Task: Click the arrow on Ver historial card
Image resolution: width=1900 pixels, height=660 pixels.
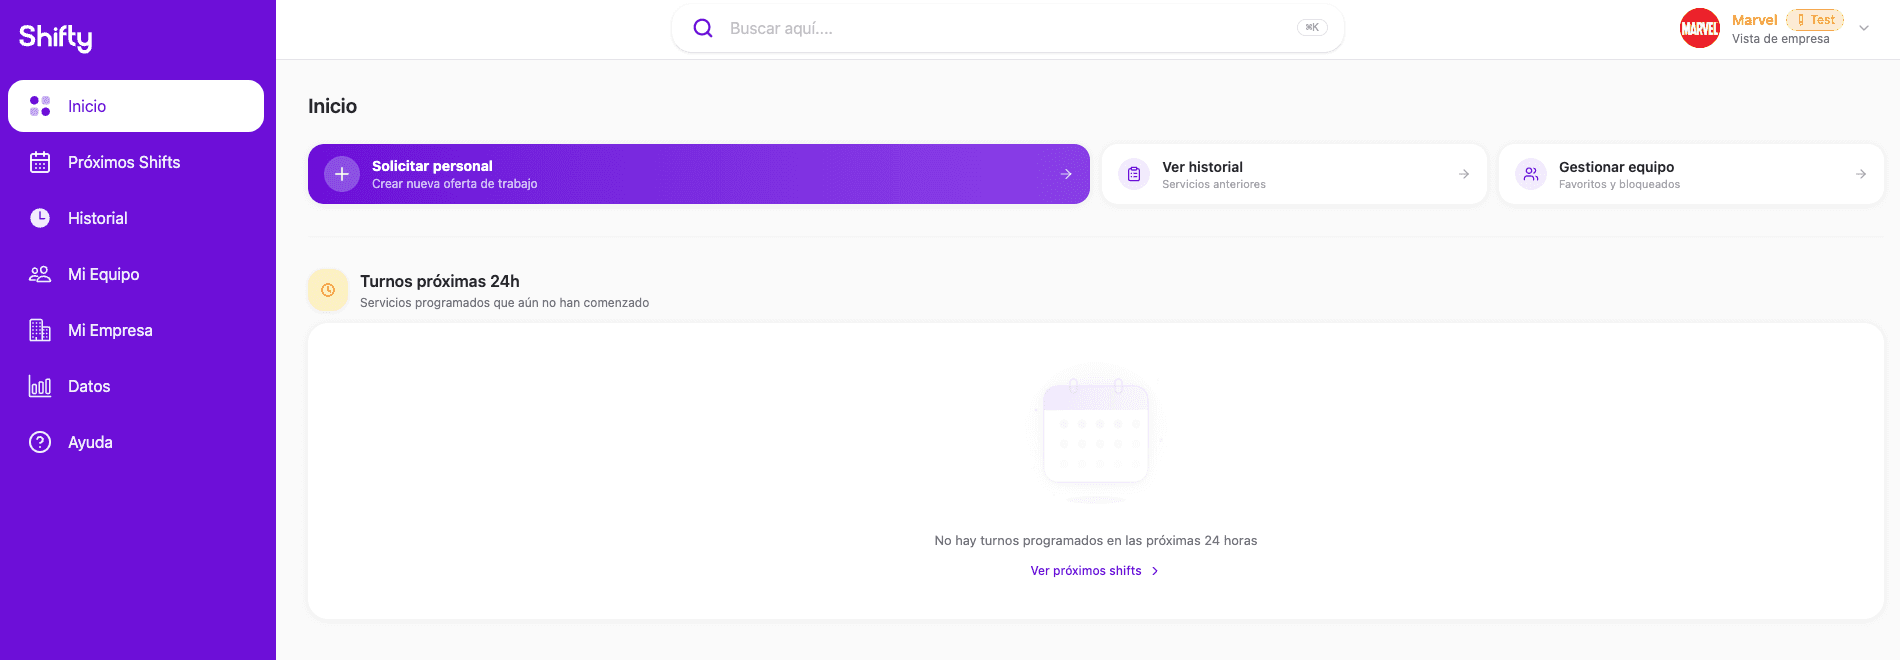Action: point(1464,174)
